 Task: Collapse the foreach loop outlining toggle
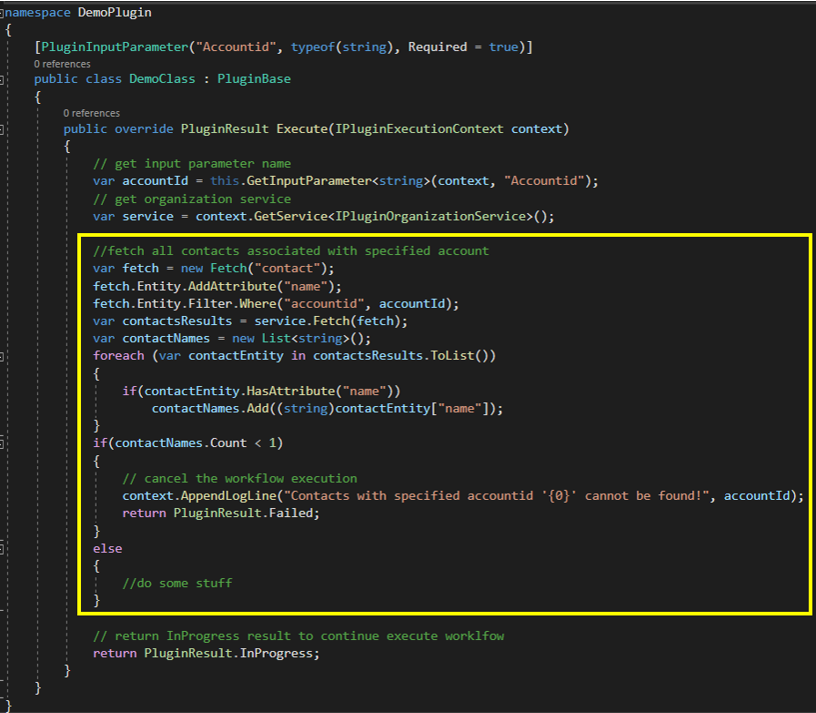point(2,356)
